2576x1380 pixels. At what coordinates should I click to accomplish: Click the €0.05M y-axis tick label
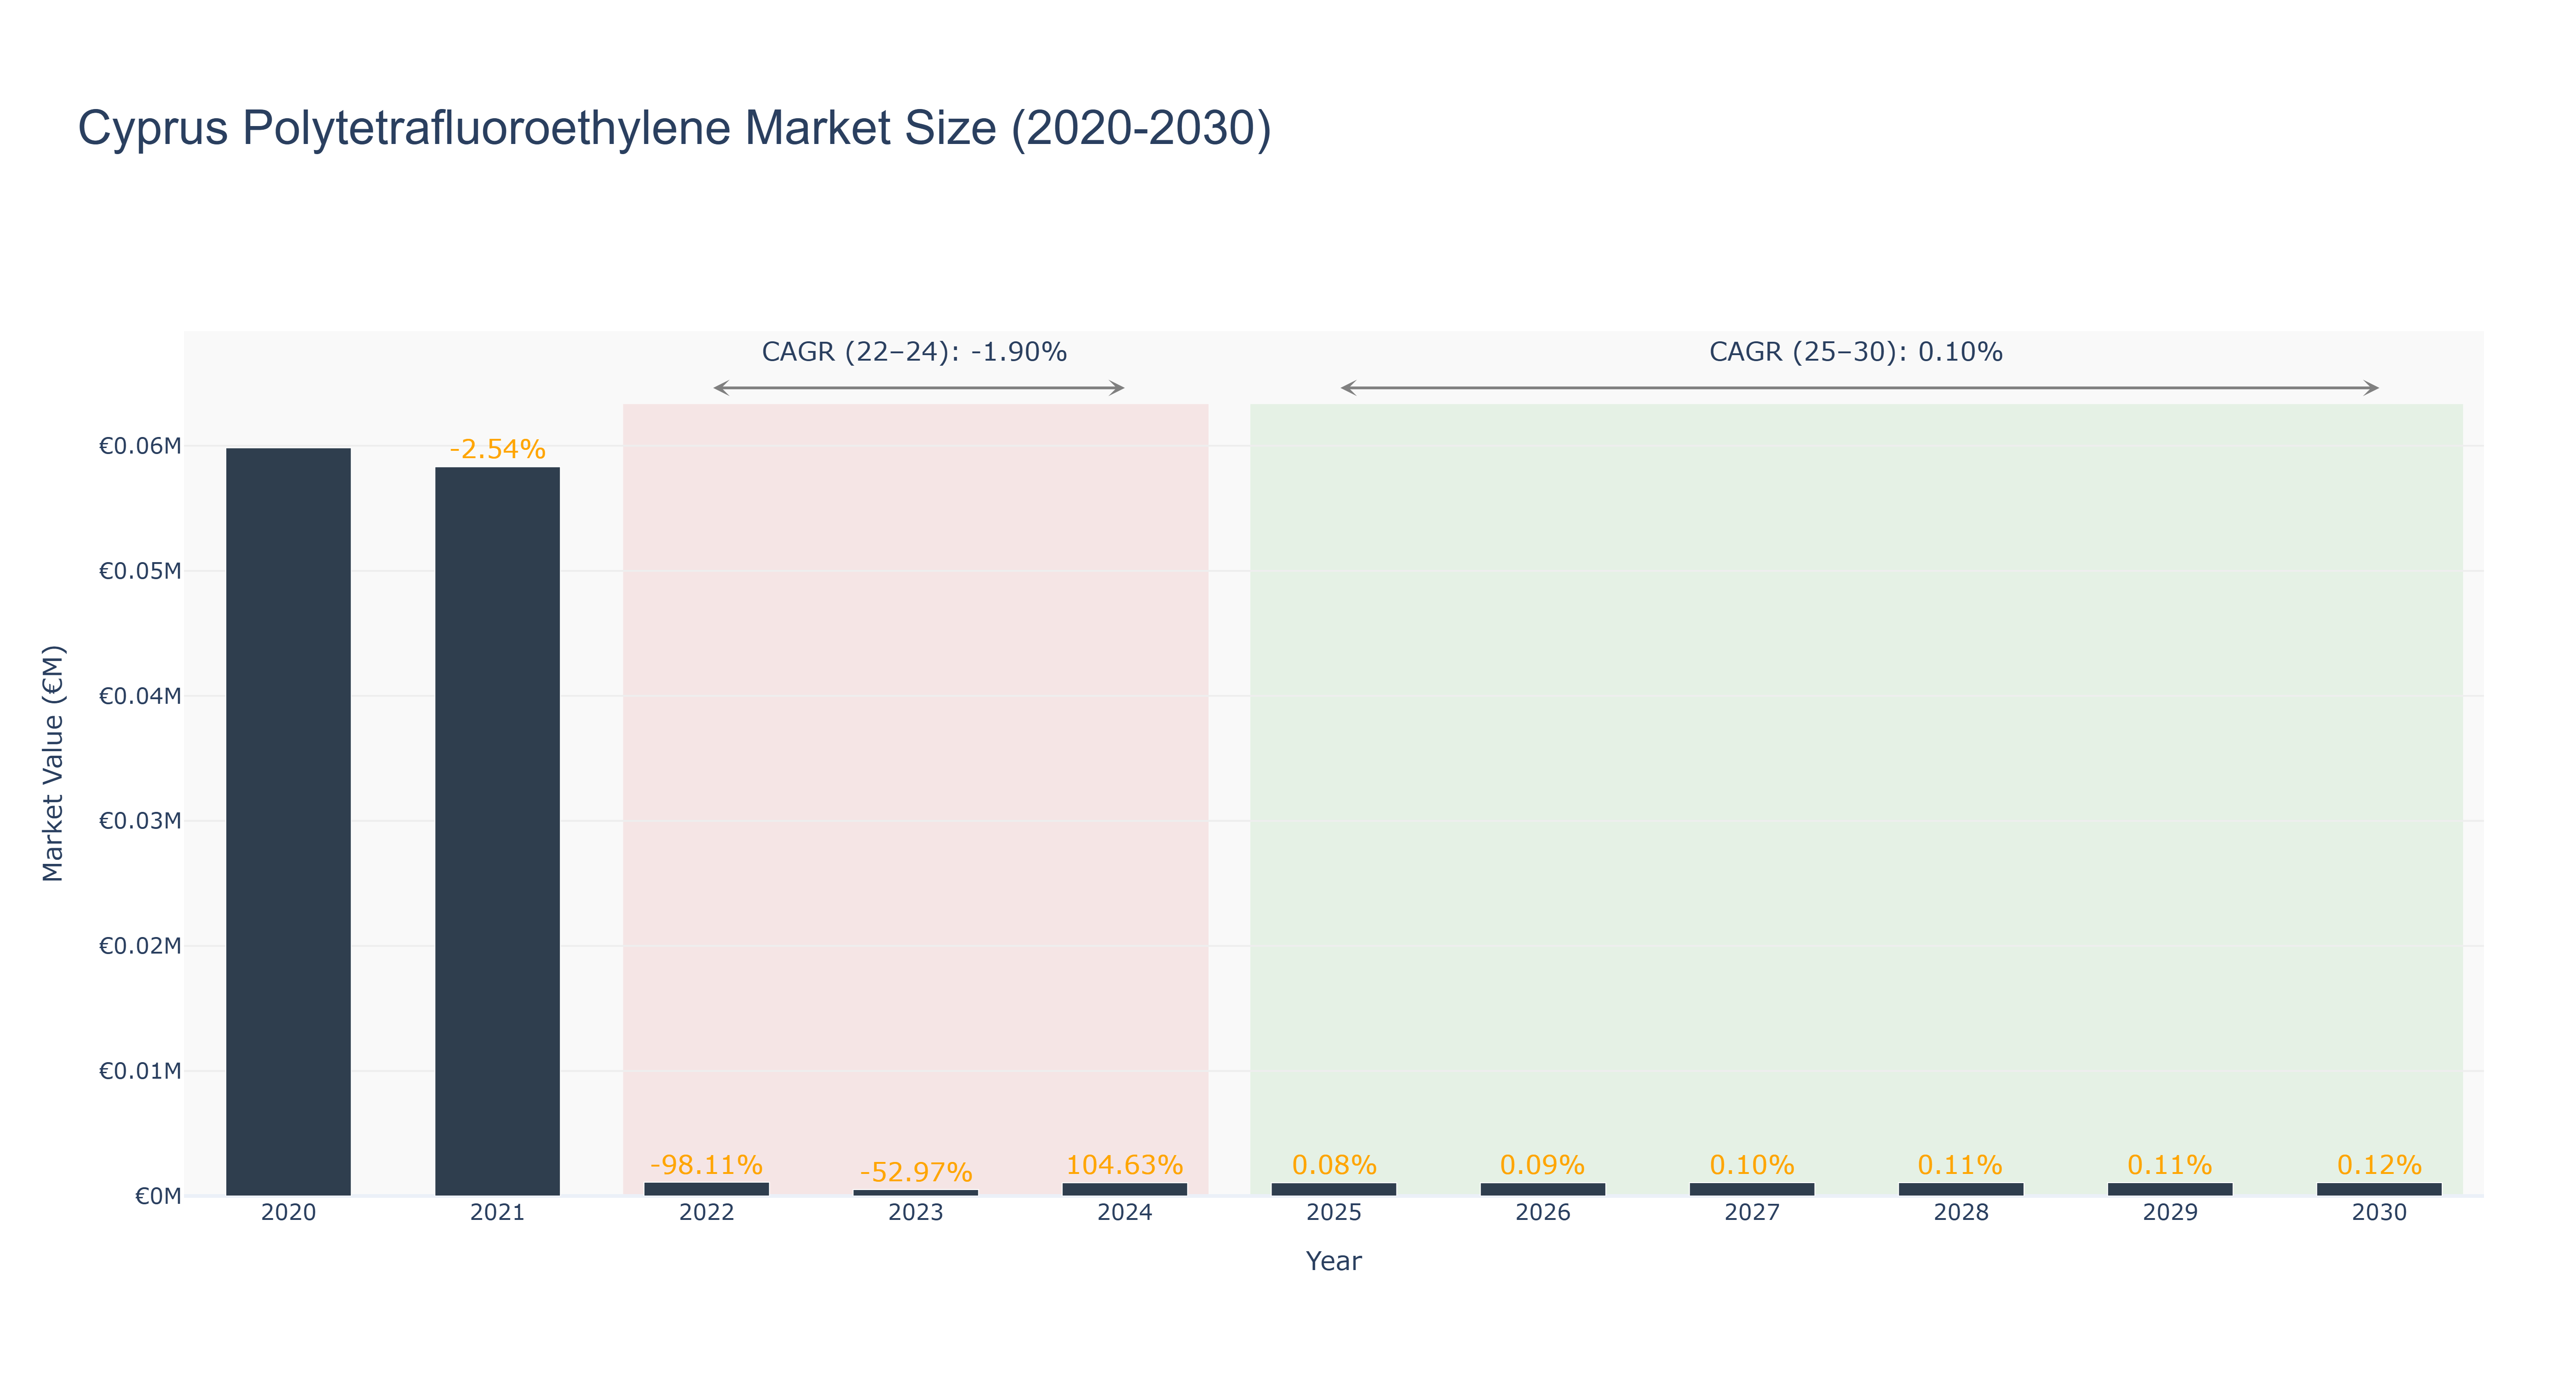coord(140,571)
